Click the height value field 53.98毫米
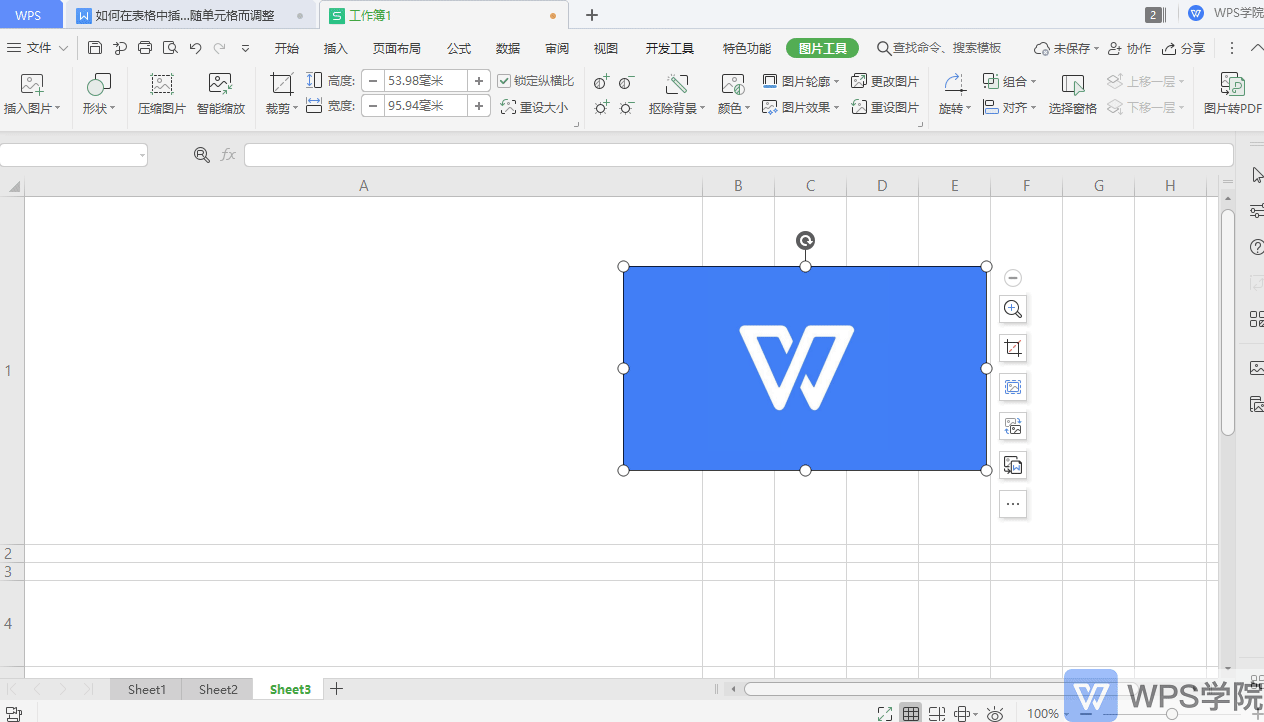Screen dimensions: 1264x722 pos(426,81)
